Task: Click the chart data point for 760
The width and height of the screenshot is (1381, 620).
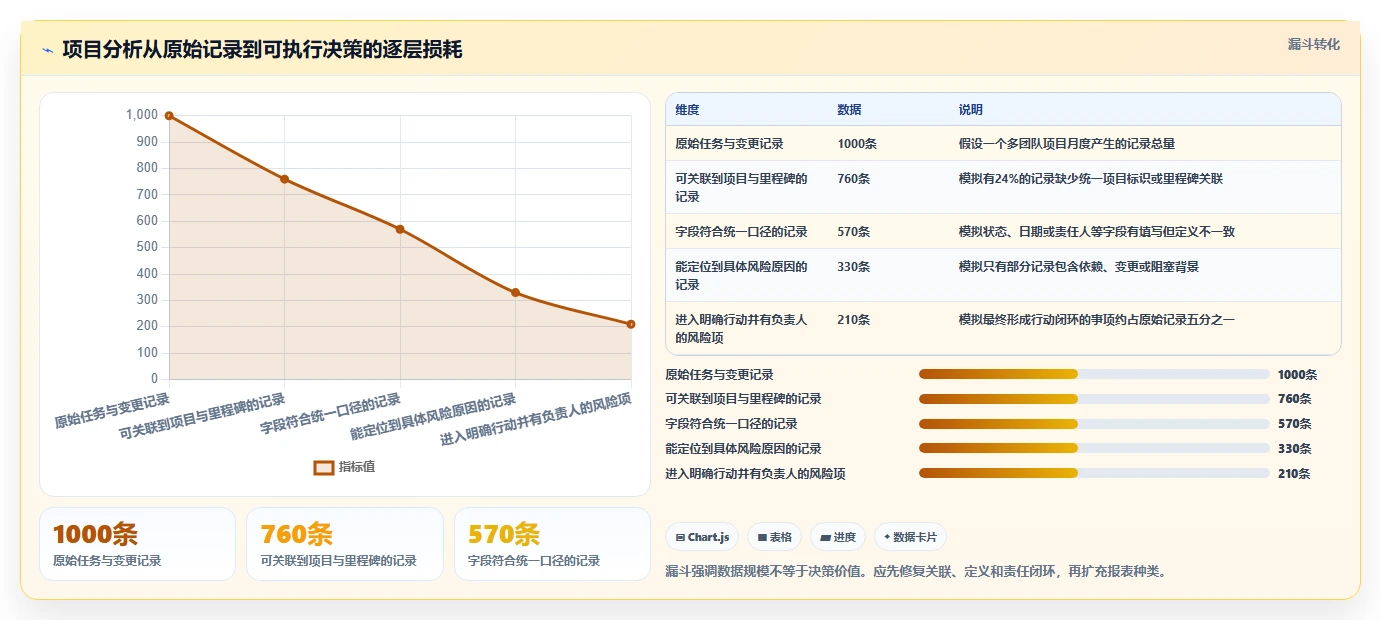Action: click(284, 179)
